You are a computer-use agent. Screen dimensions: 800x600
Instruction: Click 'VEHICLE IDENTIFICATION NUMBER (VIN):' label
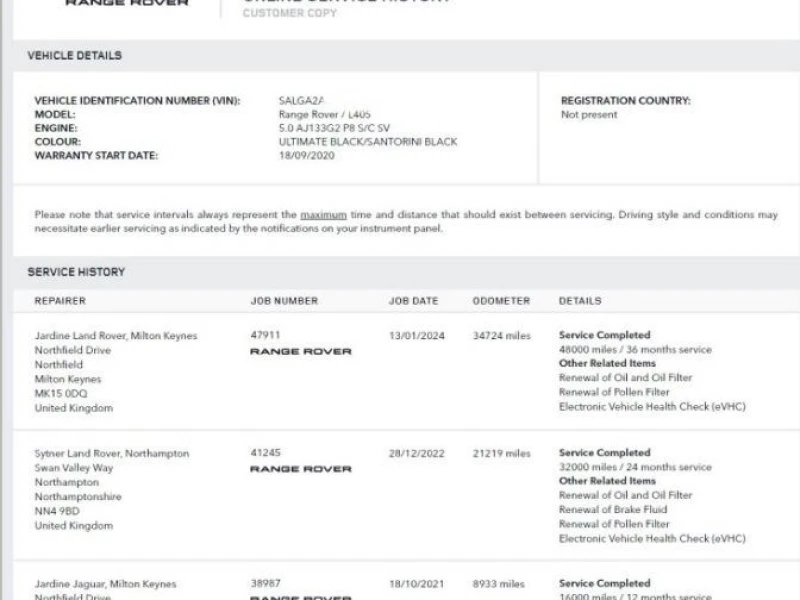pyautogui.click(x=137, y=101)
